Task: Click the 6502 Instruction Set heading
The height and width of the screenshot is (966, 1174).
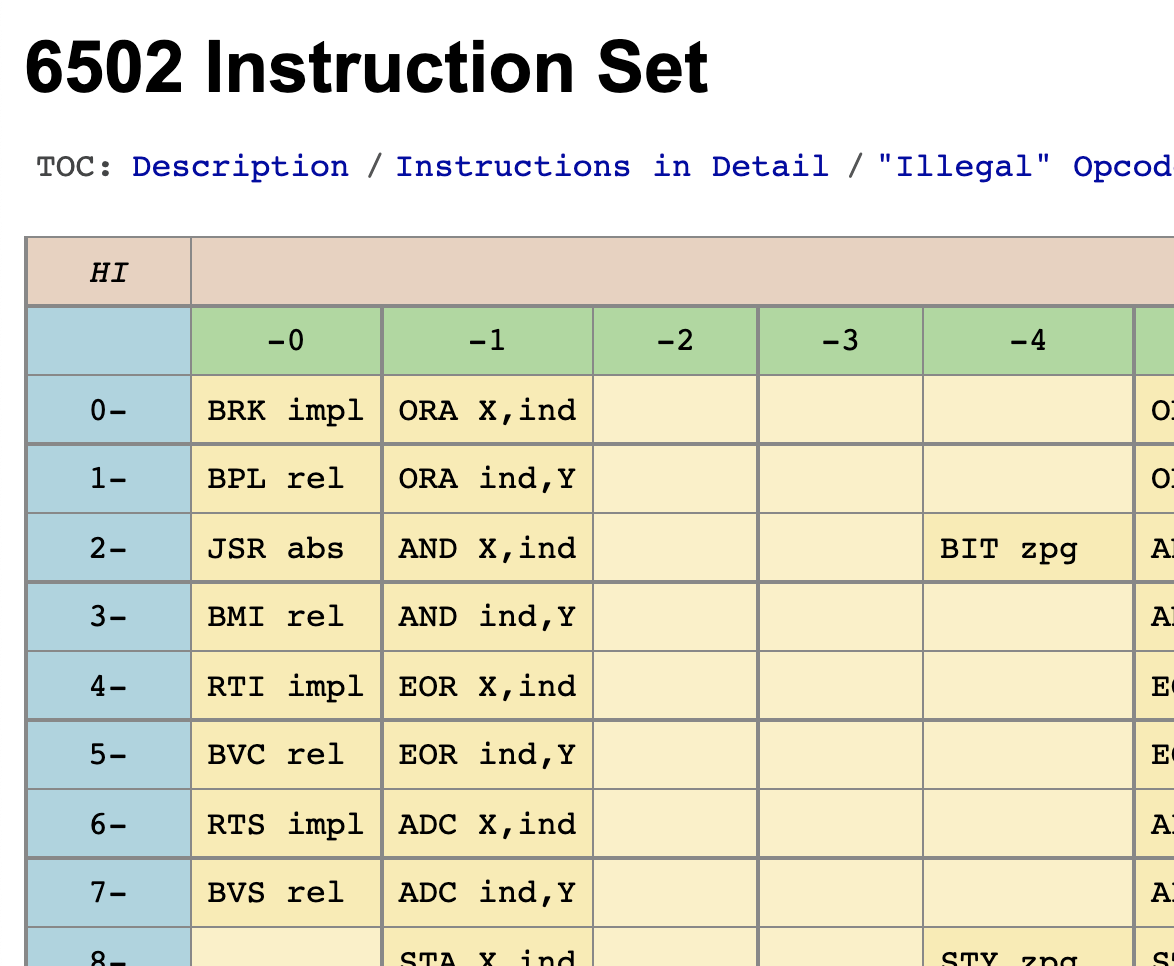Action: point(366,68)
